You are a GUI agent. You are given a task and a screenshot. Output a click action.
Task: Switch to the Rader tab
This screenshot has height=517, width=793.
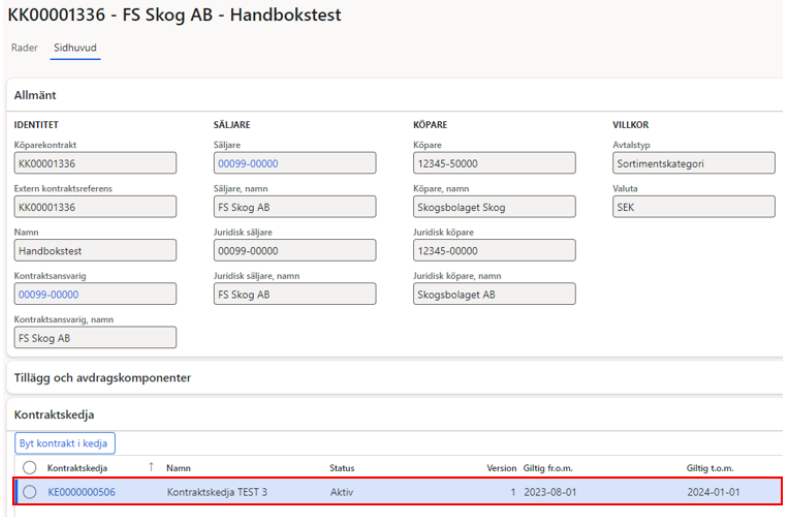[22, 47]
